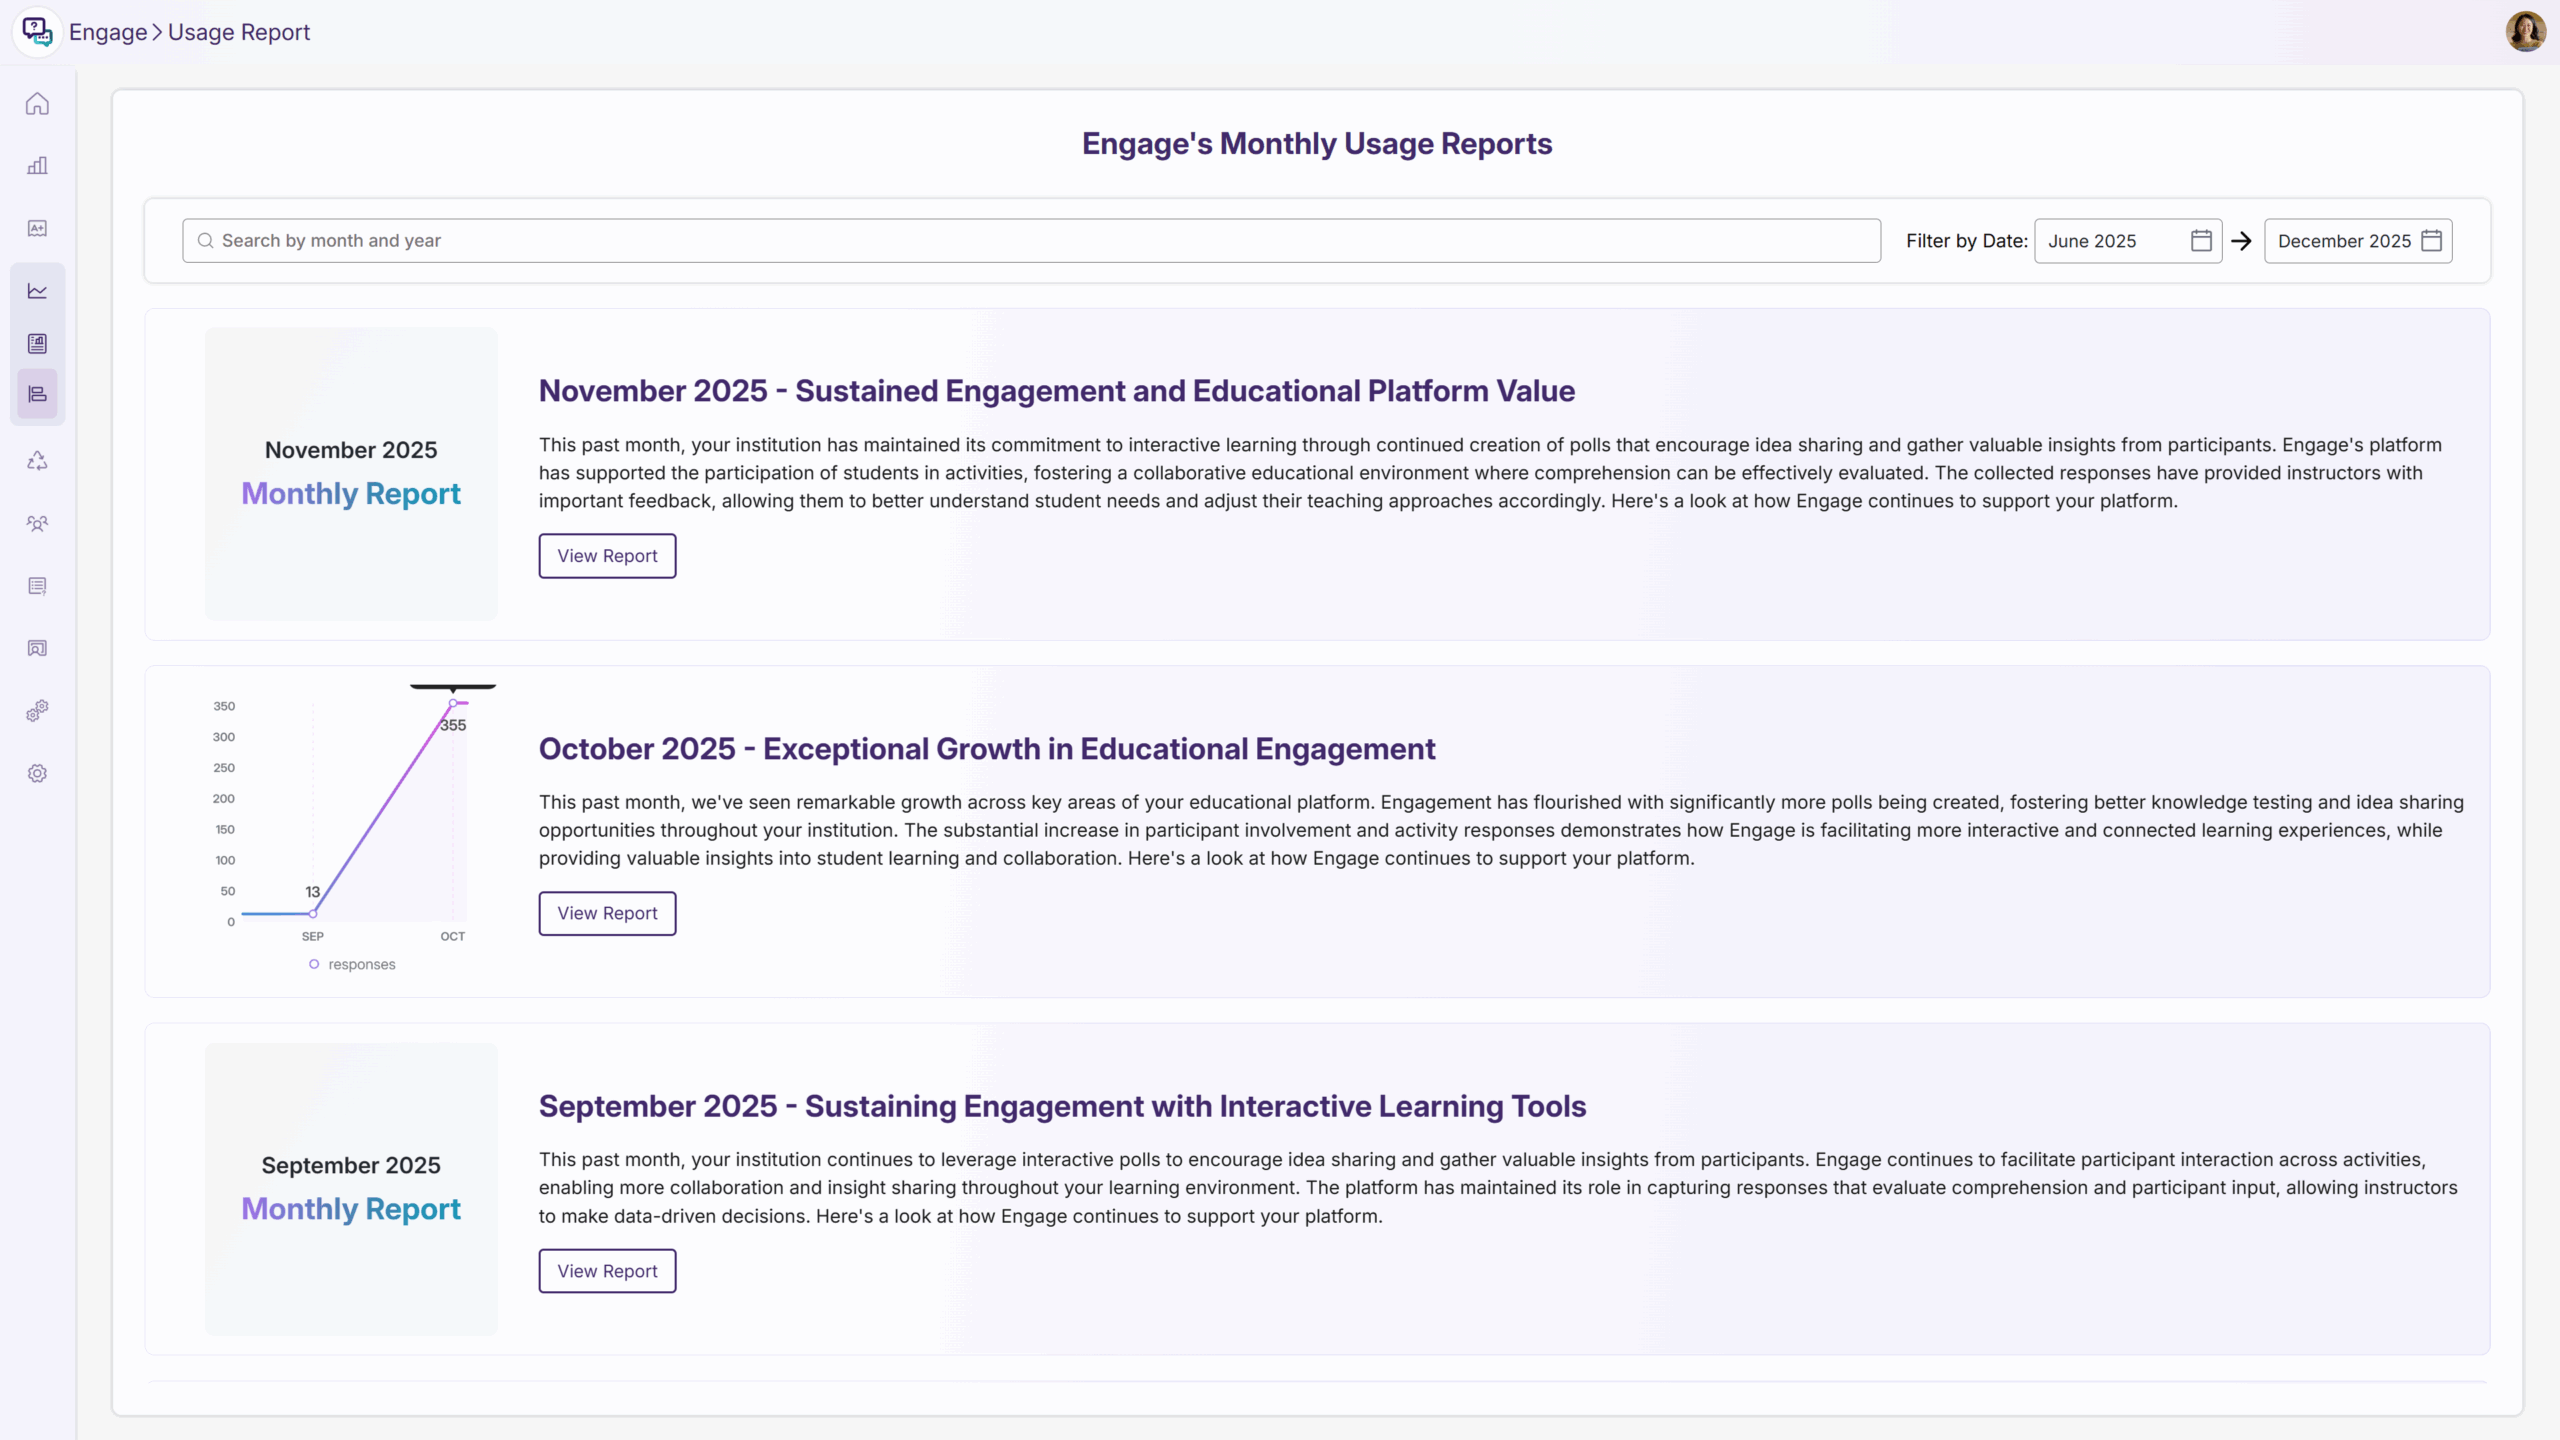View Report for October 2025
The image size is (2560, 1440).
coord(607,913)
